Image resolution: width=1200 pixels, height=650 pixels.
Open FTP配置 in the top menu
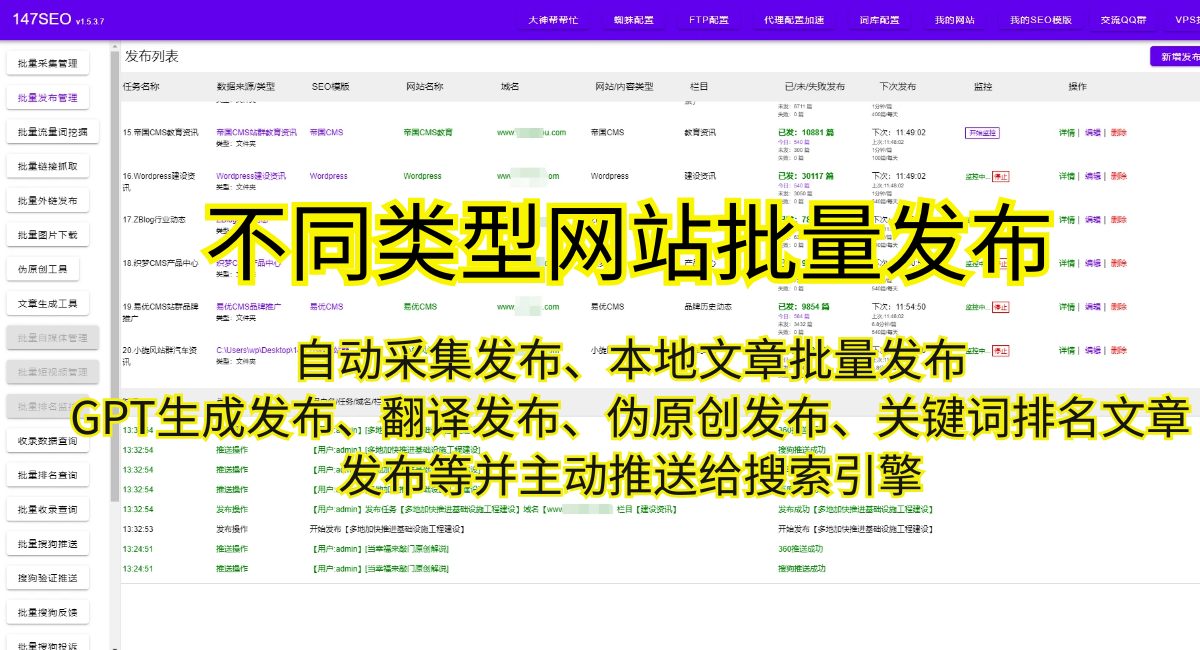tap(708, 20)
